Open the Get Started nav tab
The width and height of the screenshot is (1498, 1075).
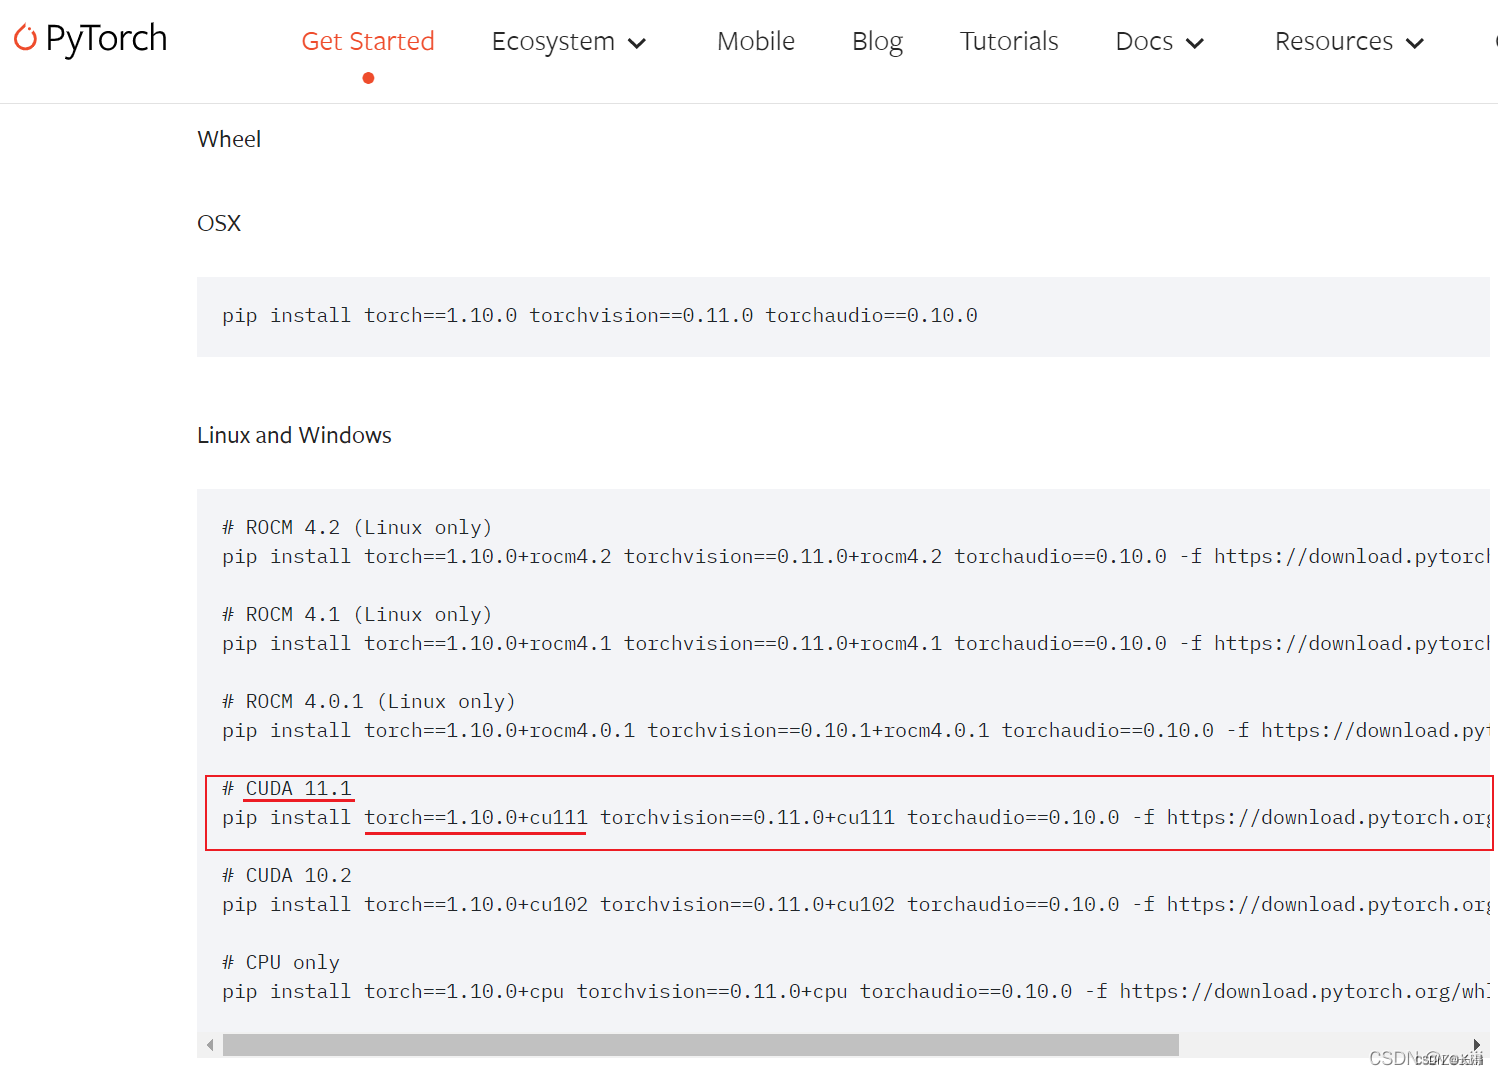pos(368,41)
